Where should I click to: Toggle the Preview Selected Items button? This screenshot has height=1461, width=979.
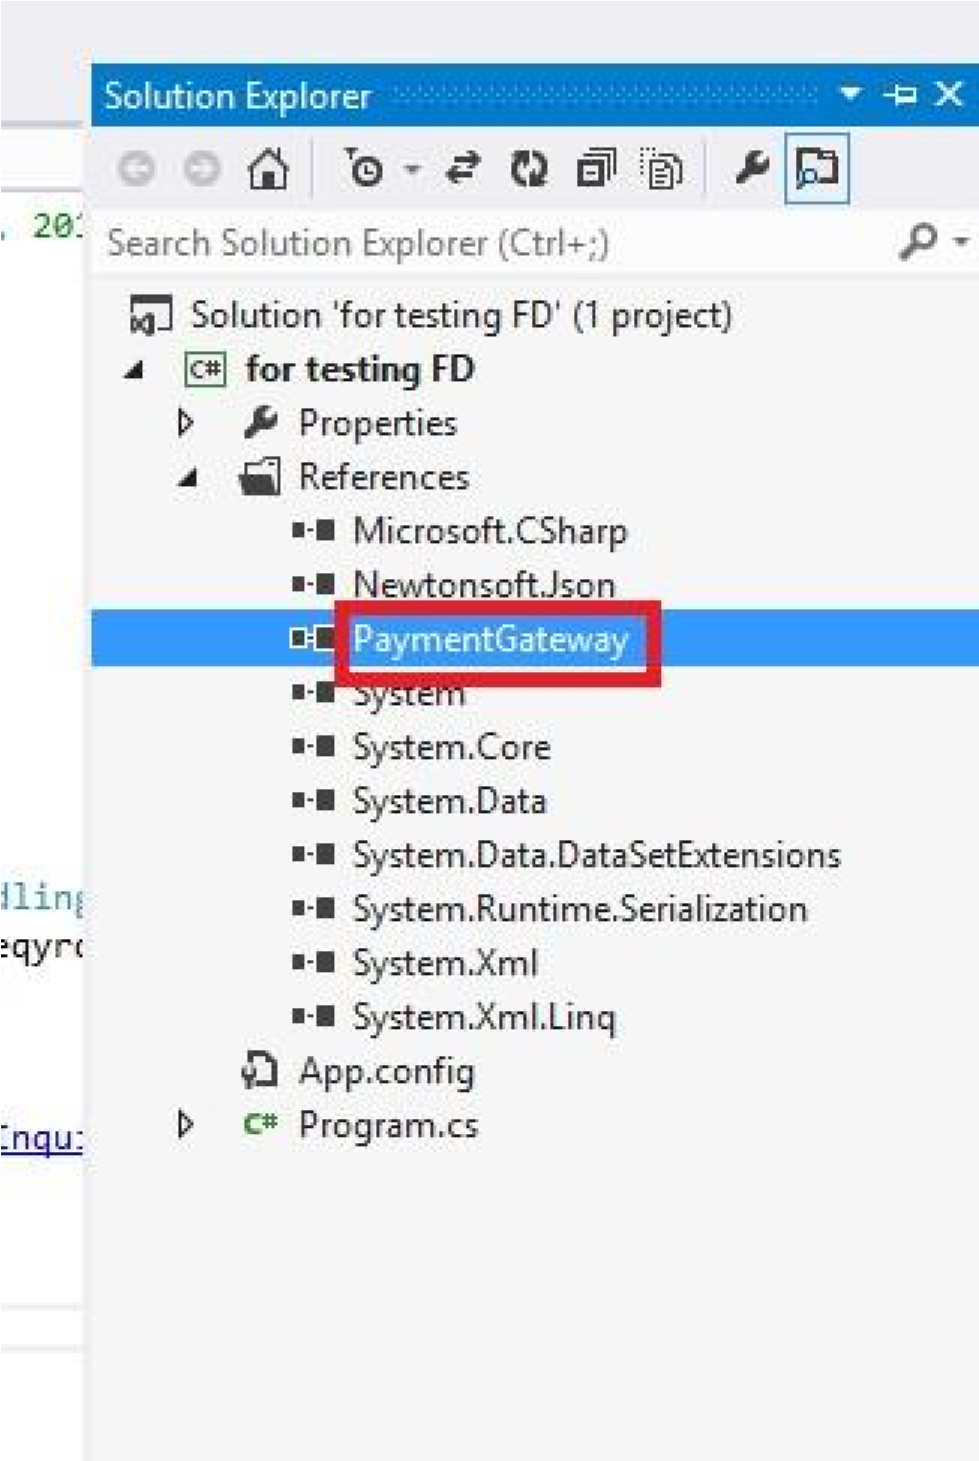pos(816,169)
